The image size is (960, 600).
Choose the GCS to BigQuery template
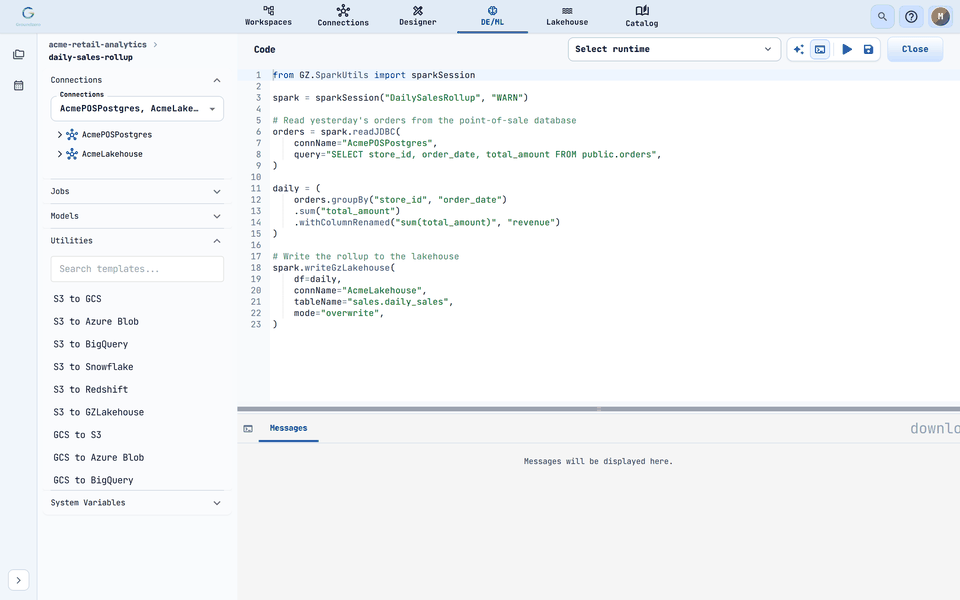click(x=93, y=480)
